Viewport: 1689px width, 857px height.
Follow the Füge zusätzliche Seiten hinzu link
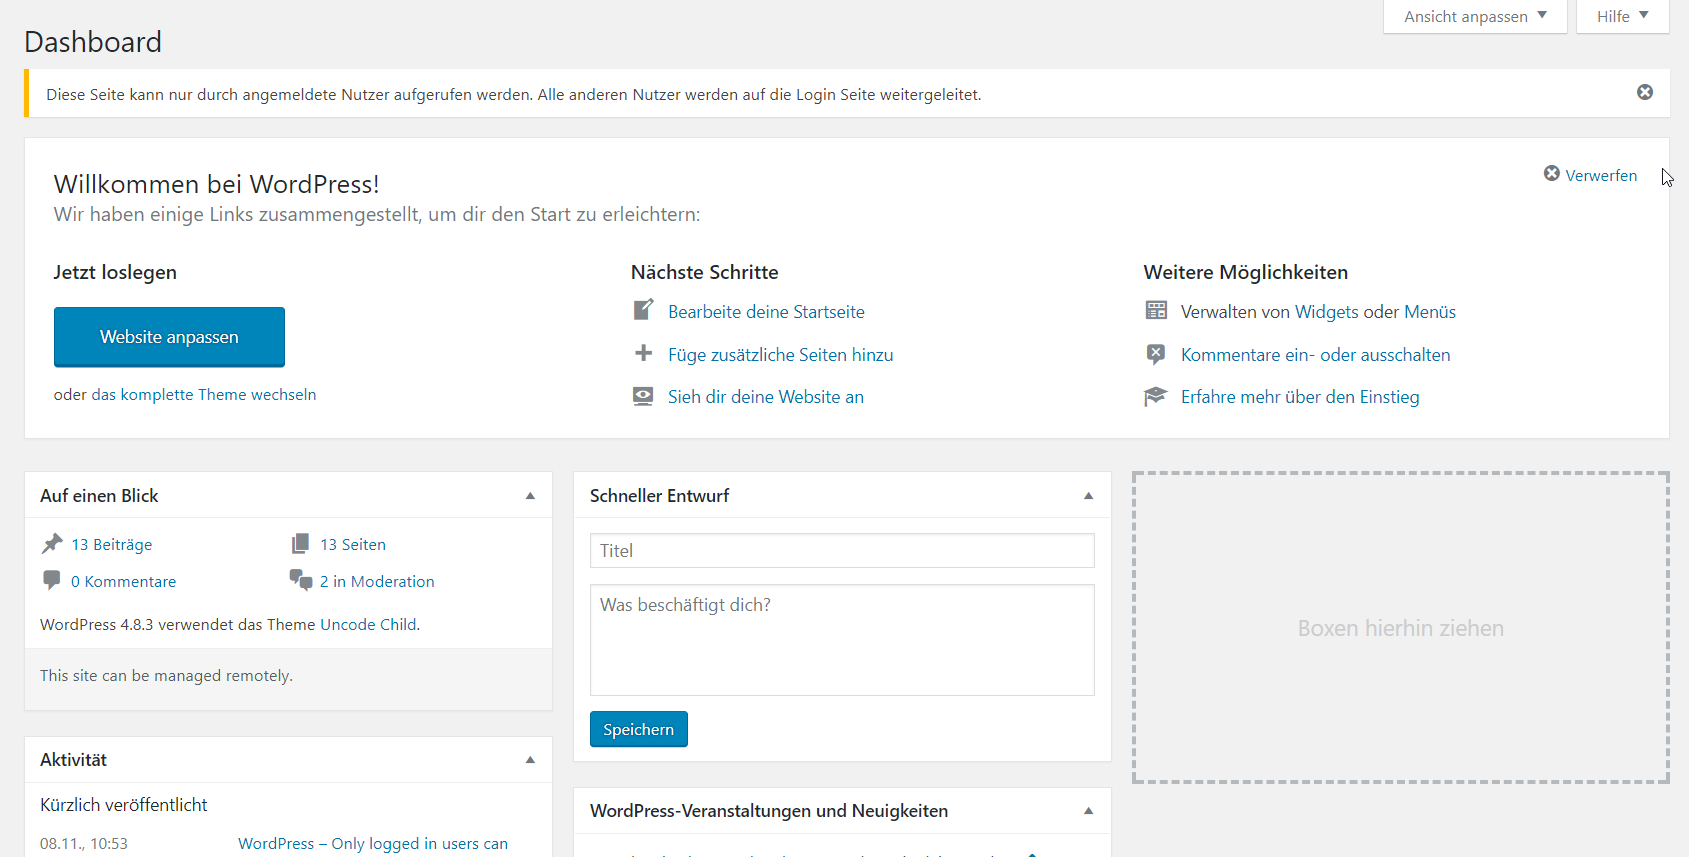click(x=781, y=355)
